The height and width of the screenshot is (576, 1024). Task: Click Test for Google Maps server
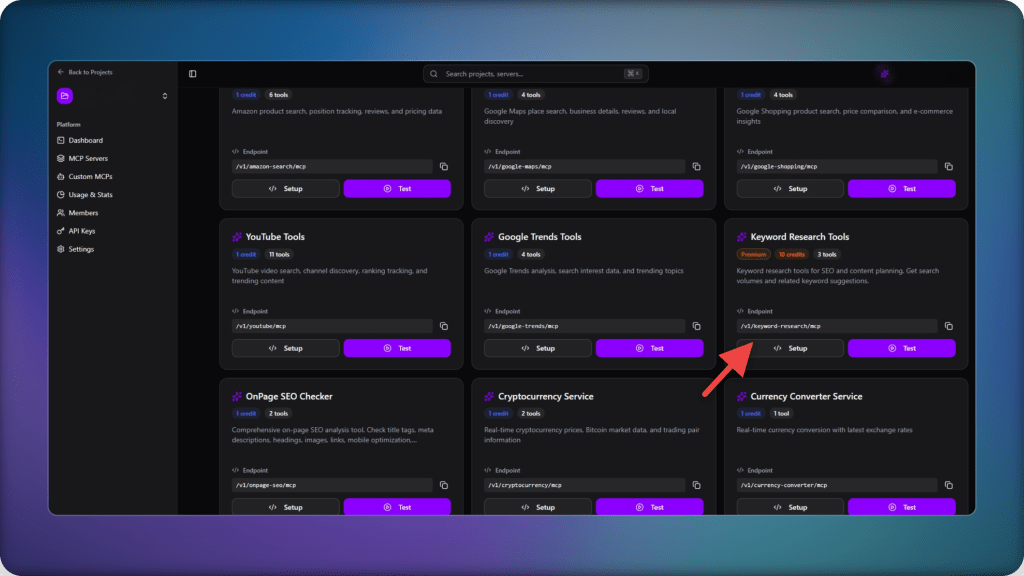click(649, 189)
